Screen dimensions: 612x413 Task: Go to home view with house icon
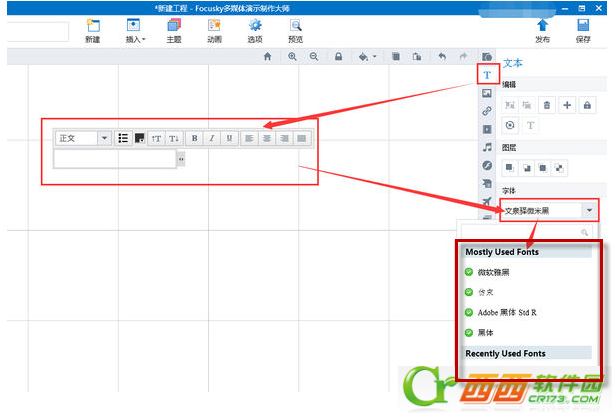(267, 57)
